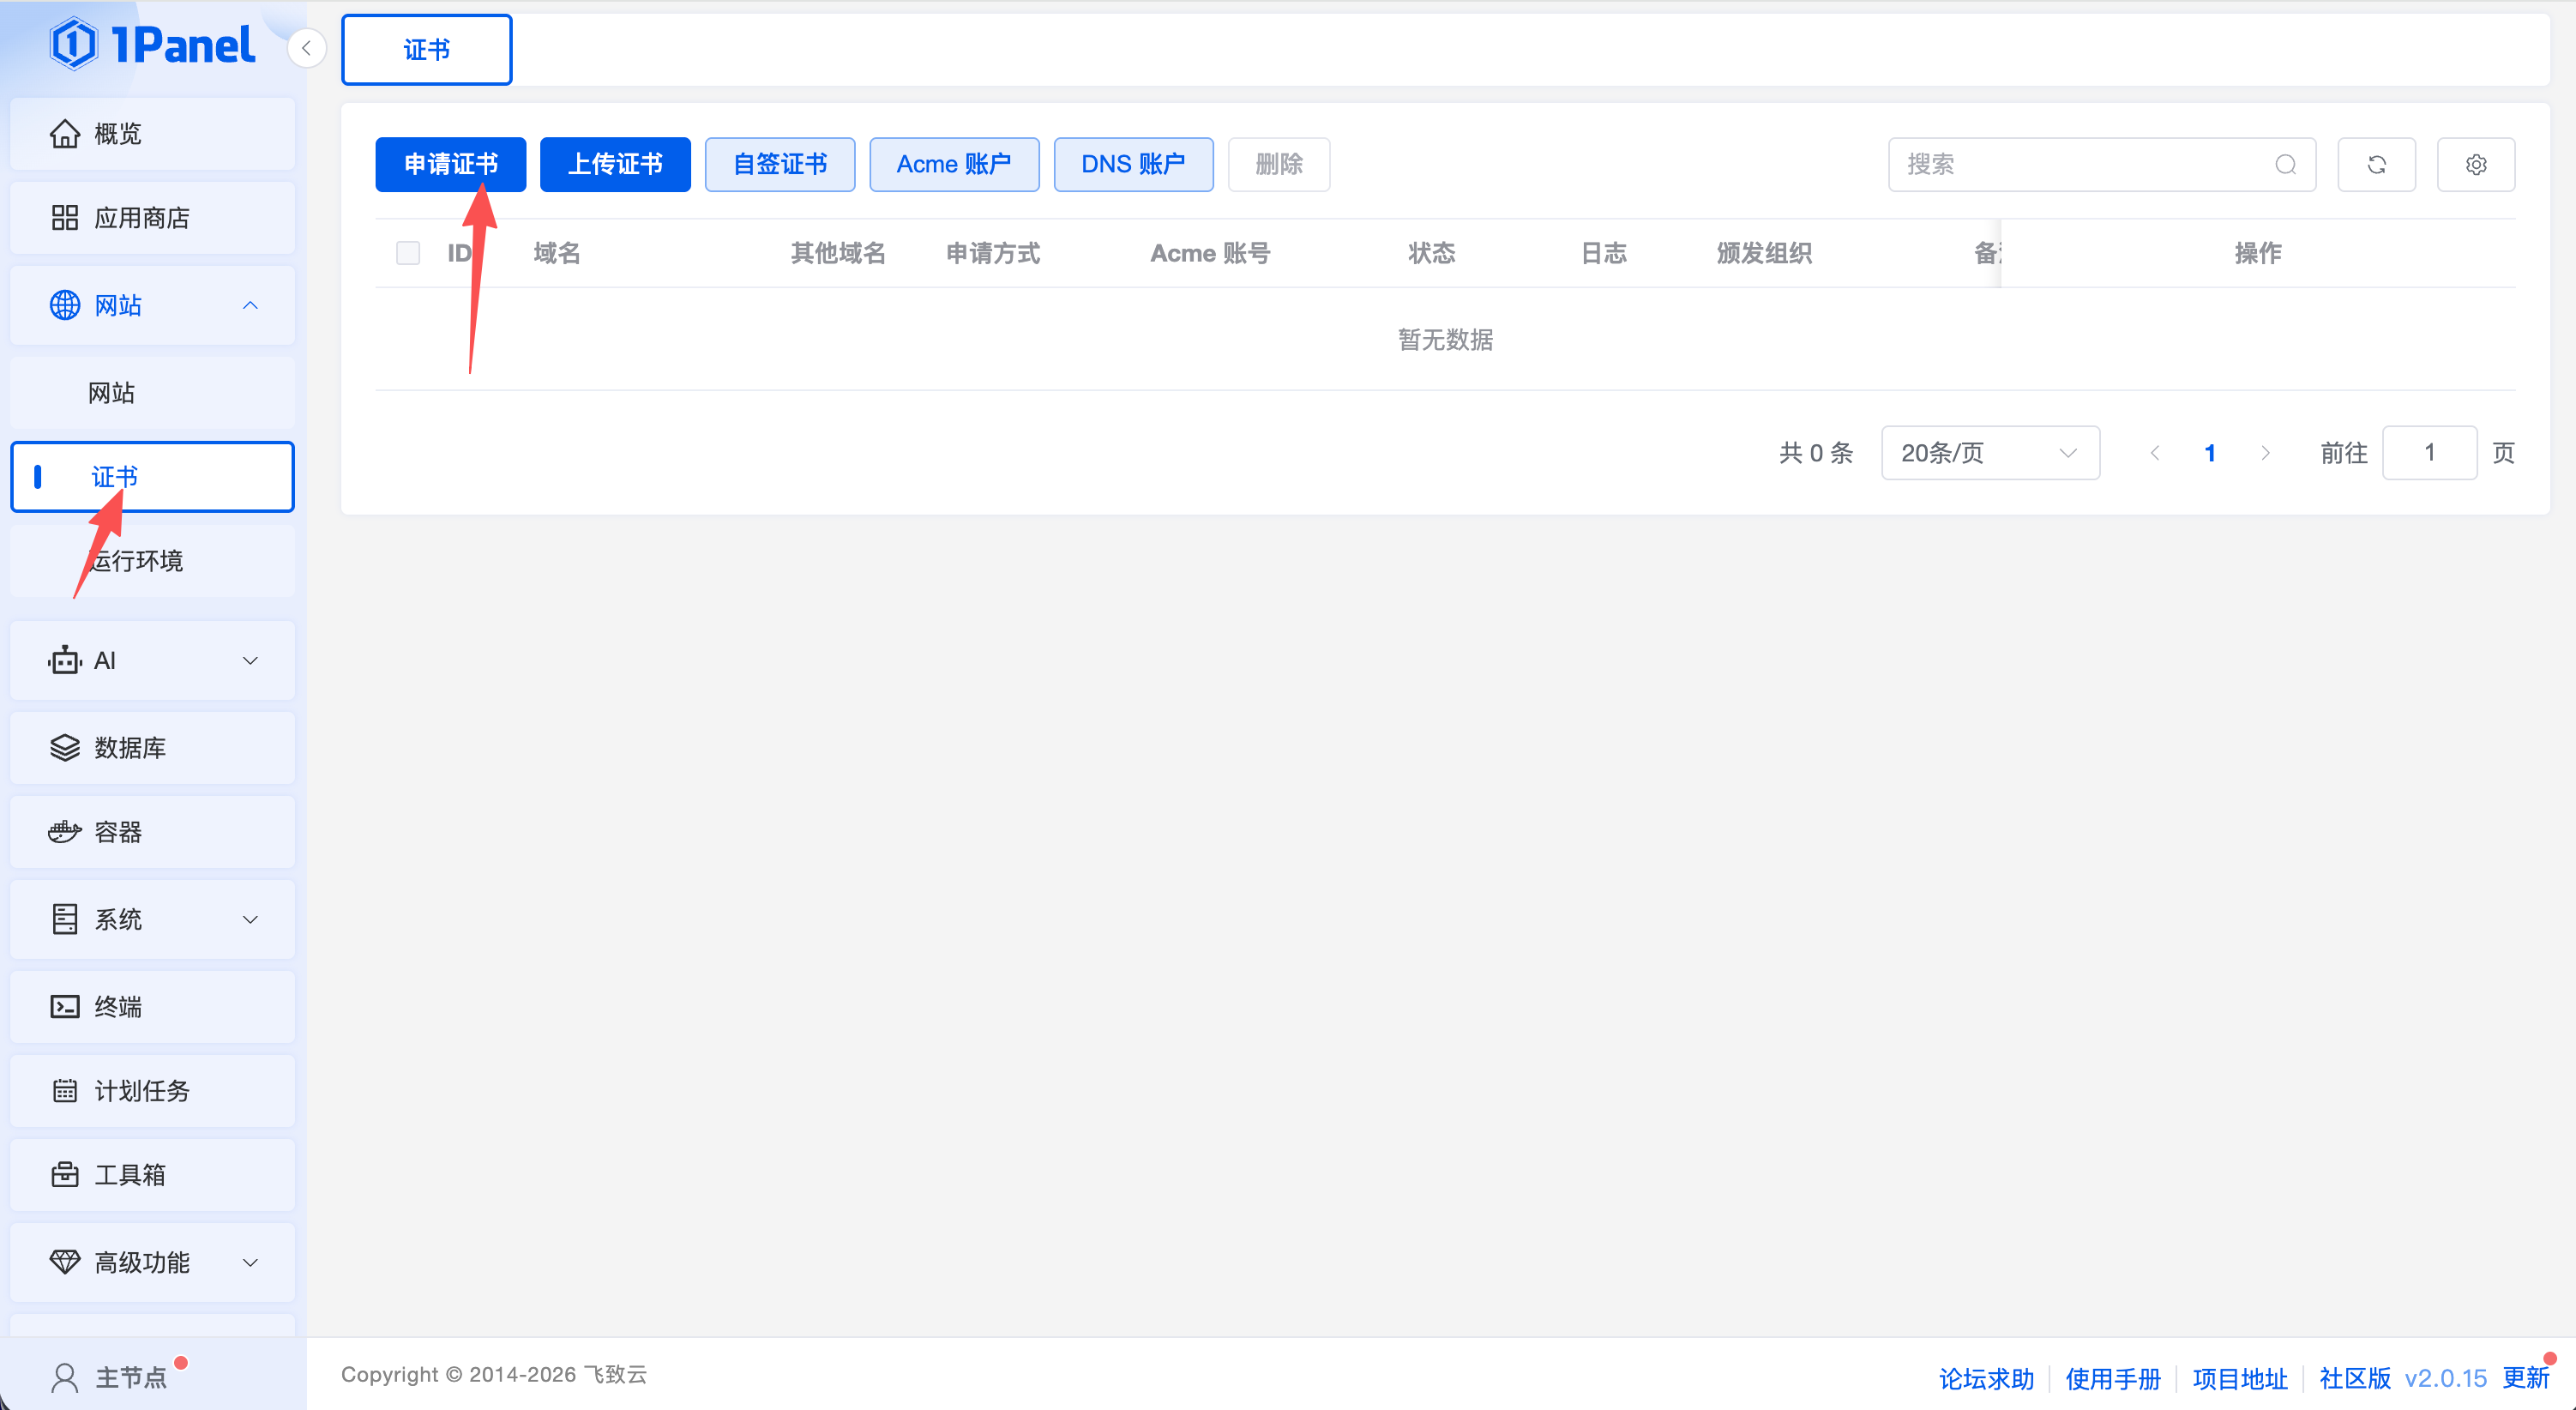
Task: Open the 数据库 database section
Action: [x=152, y=747]
